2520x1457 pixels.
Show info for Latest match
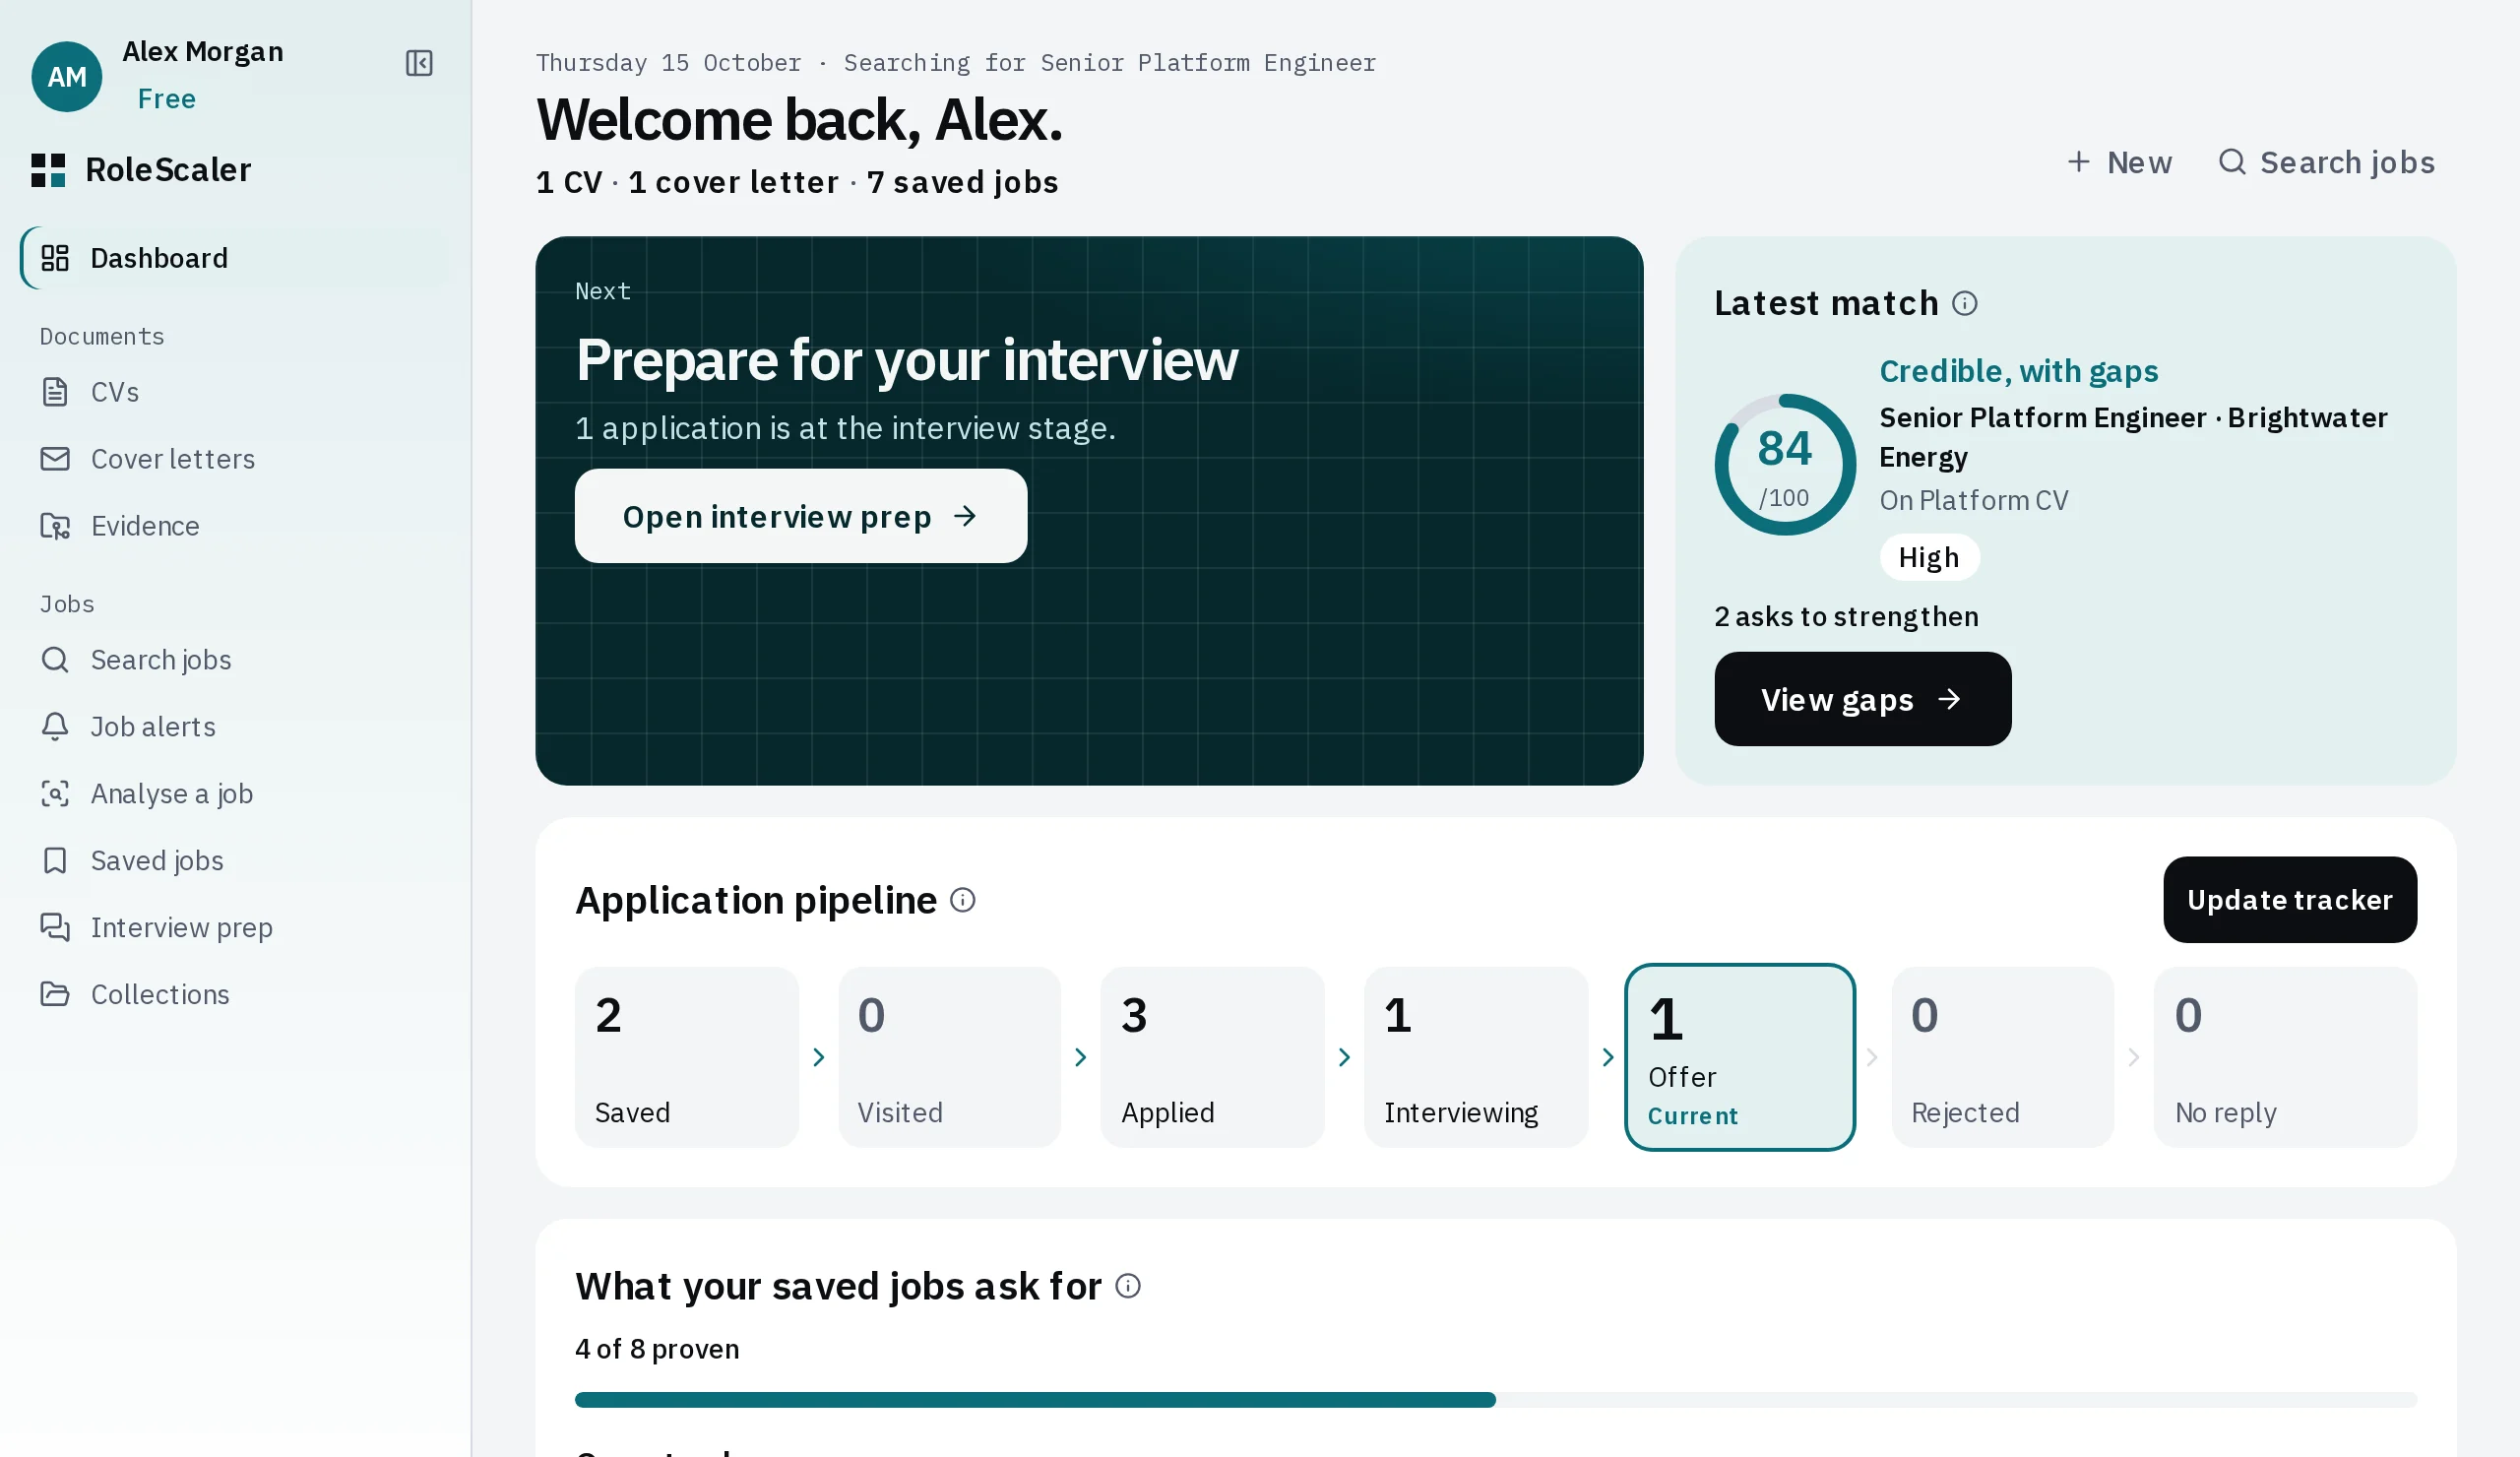[x=1964, y=303]
